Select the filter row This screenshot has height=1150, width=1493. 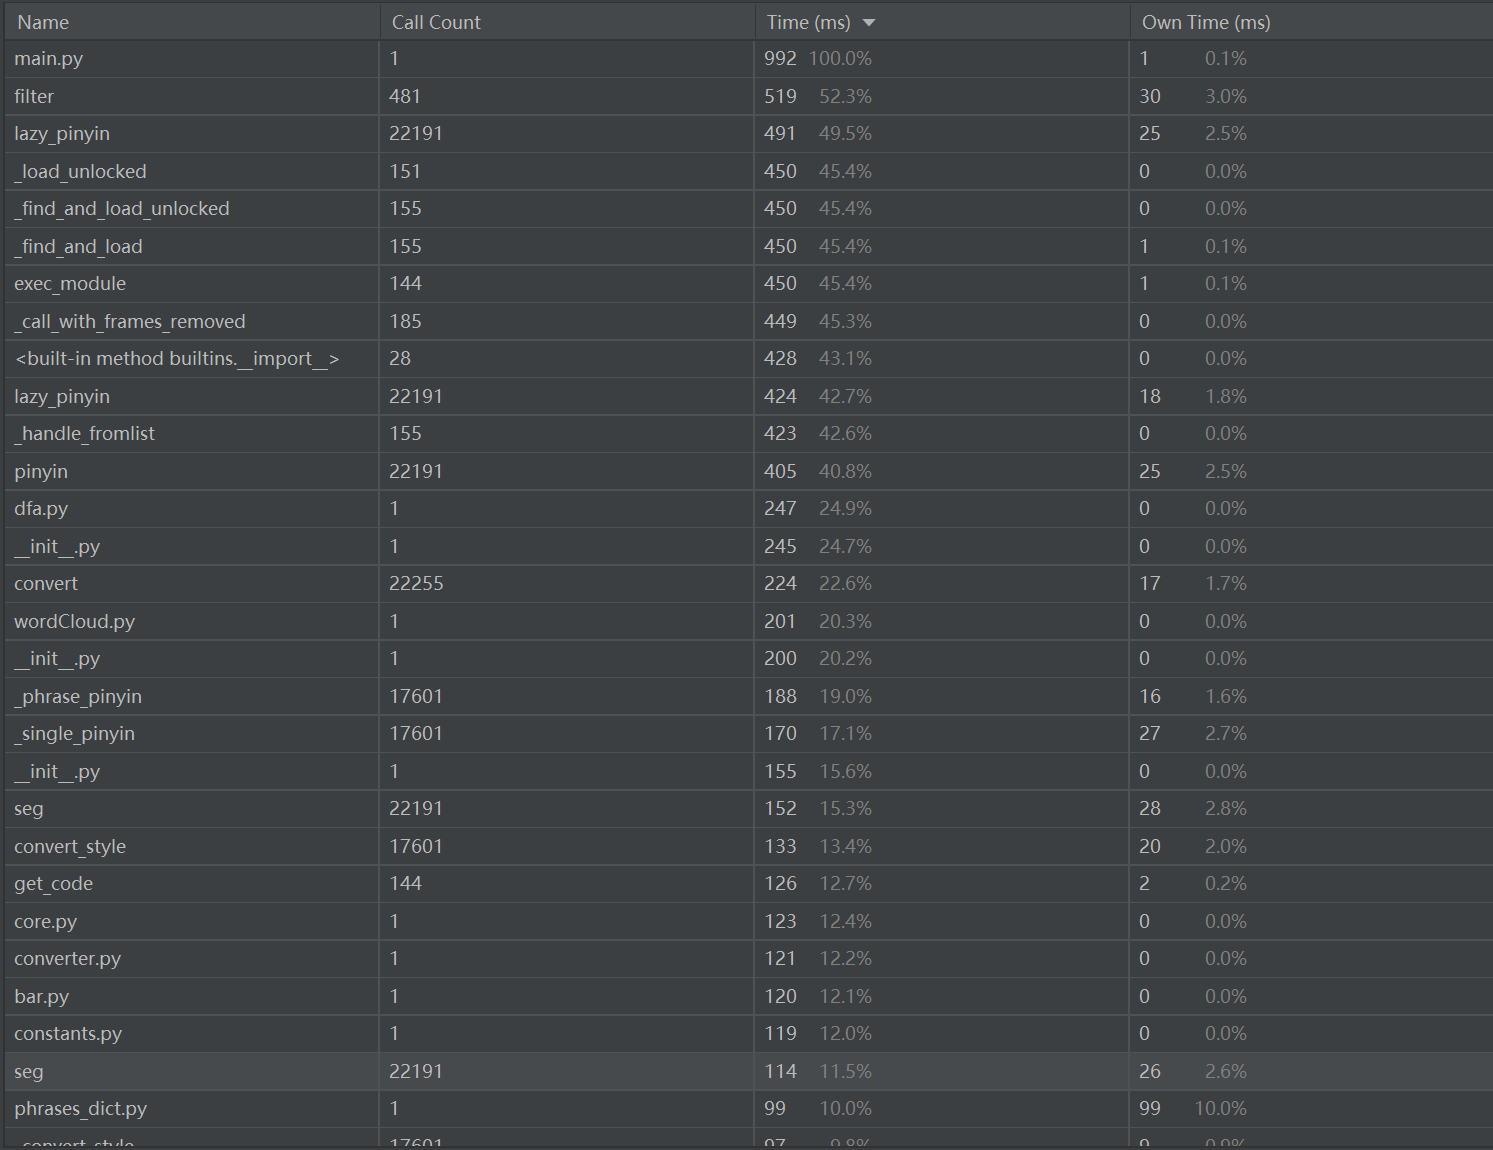748,96
